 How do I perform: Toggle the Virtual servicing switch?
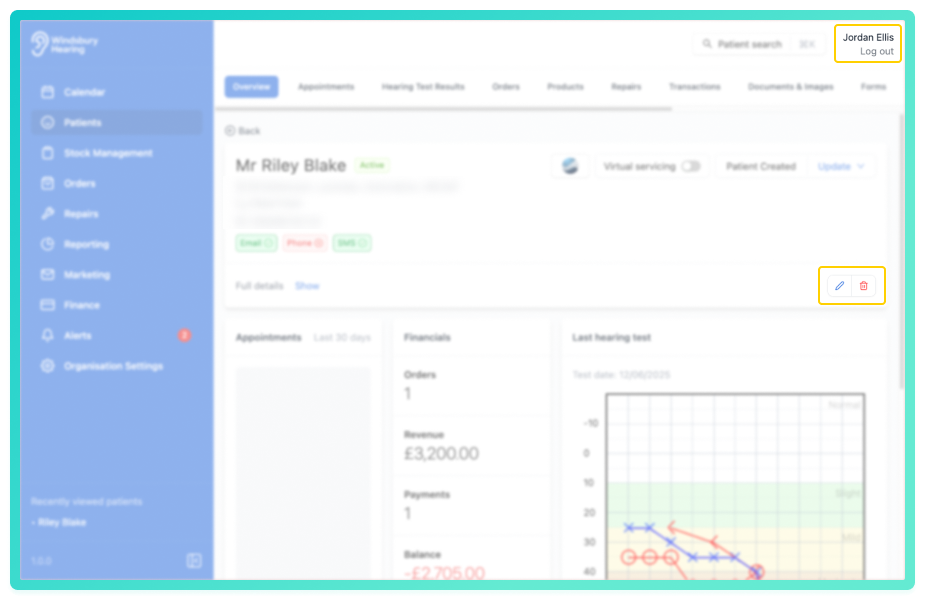(x=691, y=166)
